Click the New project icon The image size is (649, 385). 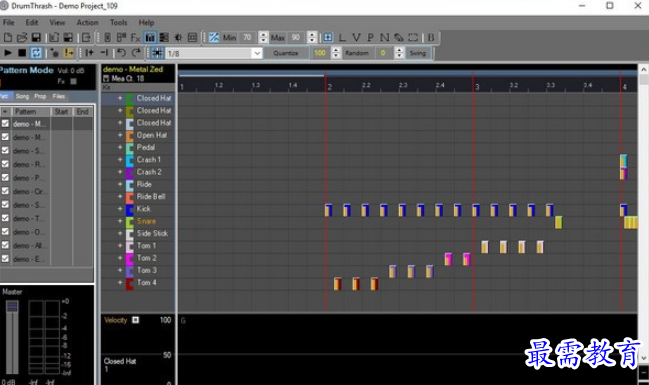(x=7, y=38)
